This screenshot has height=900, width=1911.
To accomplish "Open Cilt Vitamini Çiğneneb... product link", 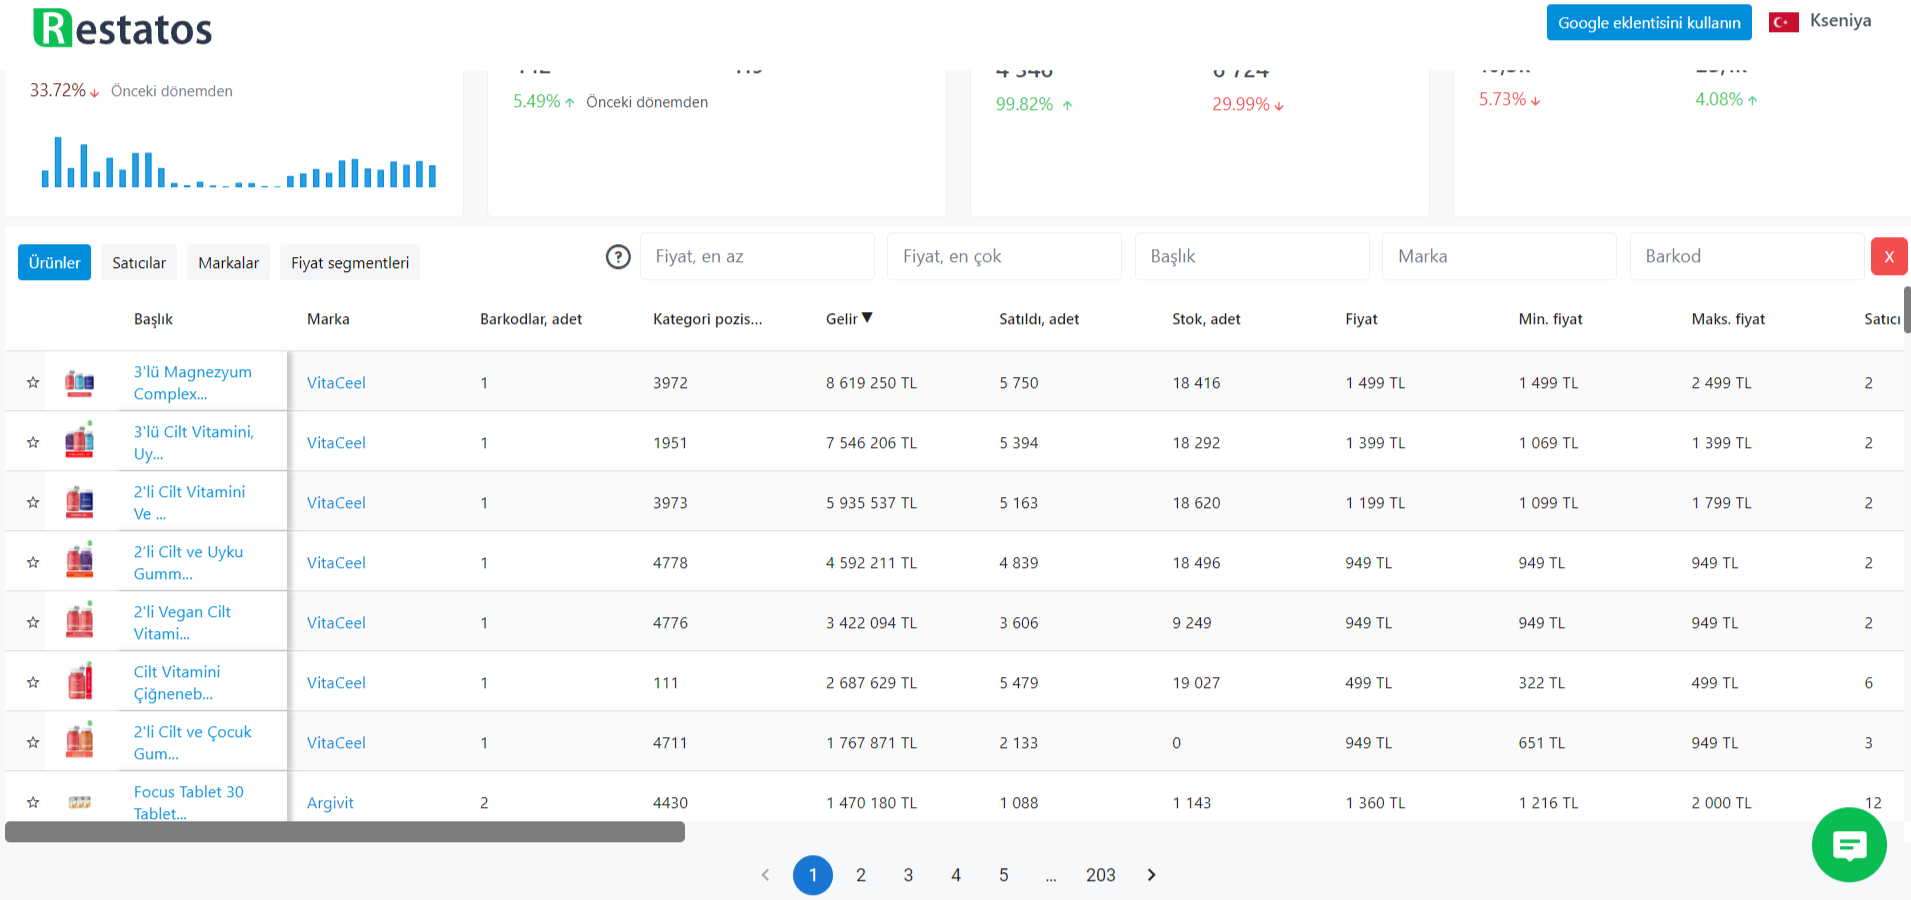I will 177,683.
